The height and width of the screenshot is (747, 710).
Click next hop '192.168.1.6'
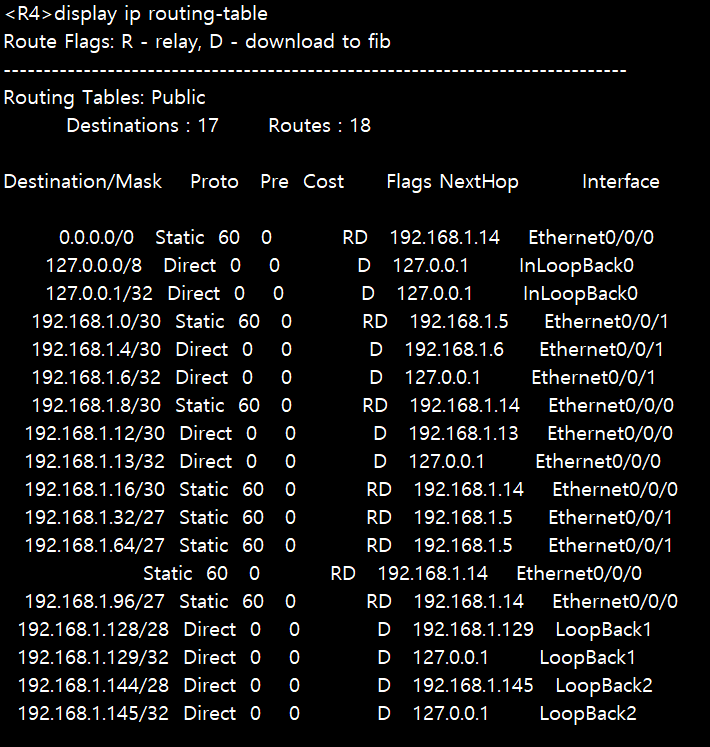pos(455,350)
